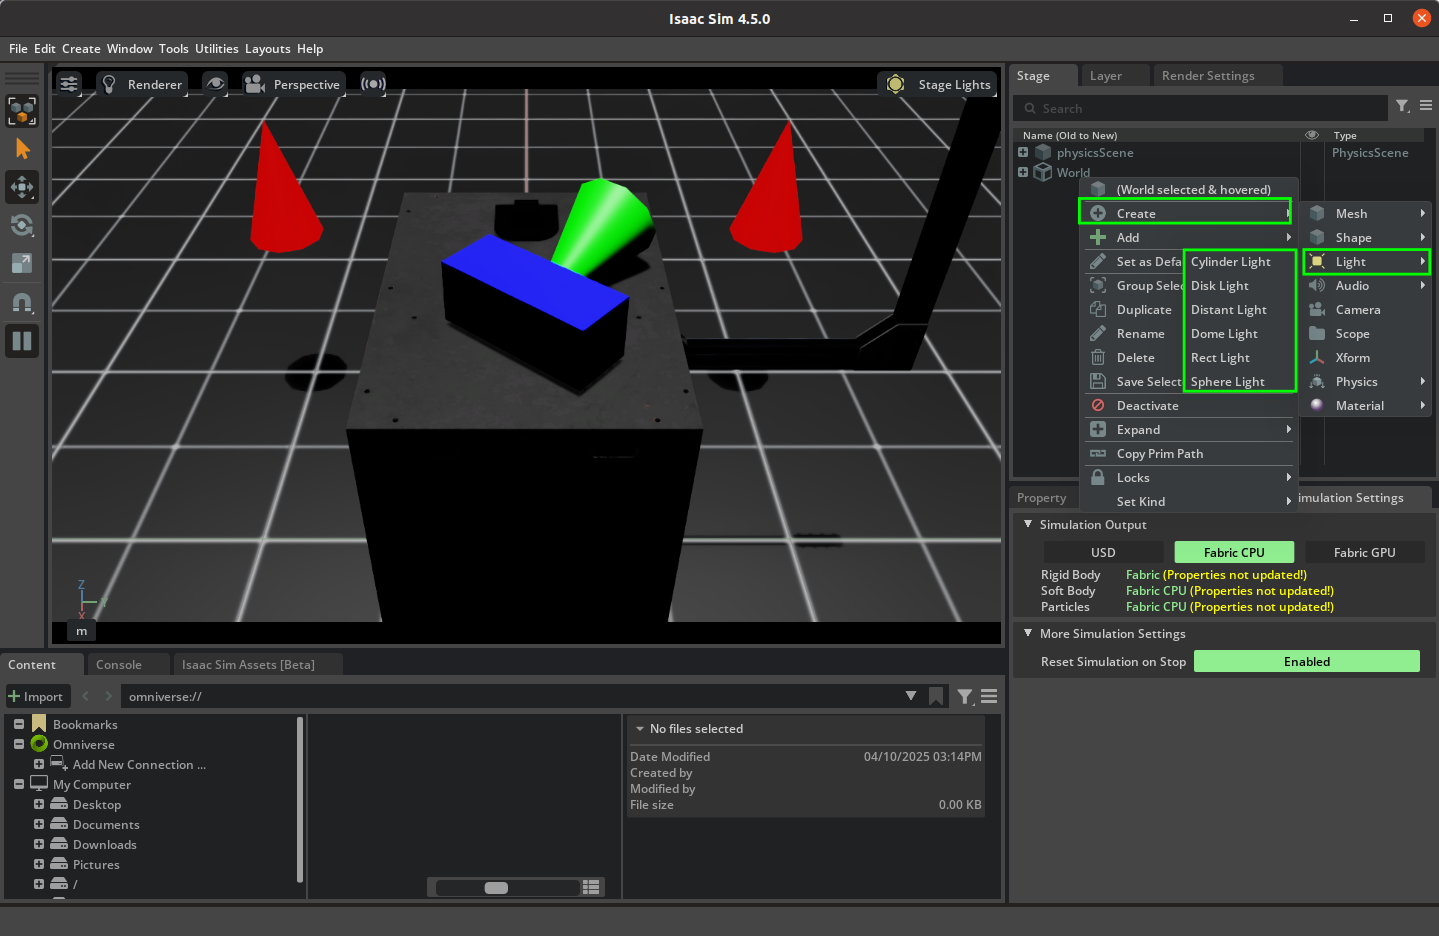This screenshot has height=936, width=1439.
Task: Open the Material submenu
Action: [x=1367, y=406]
